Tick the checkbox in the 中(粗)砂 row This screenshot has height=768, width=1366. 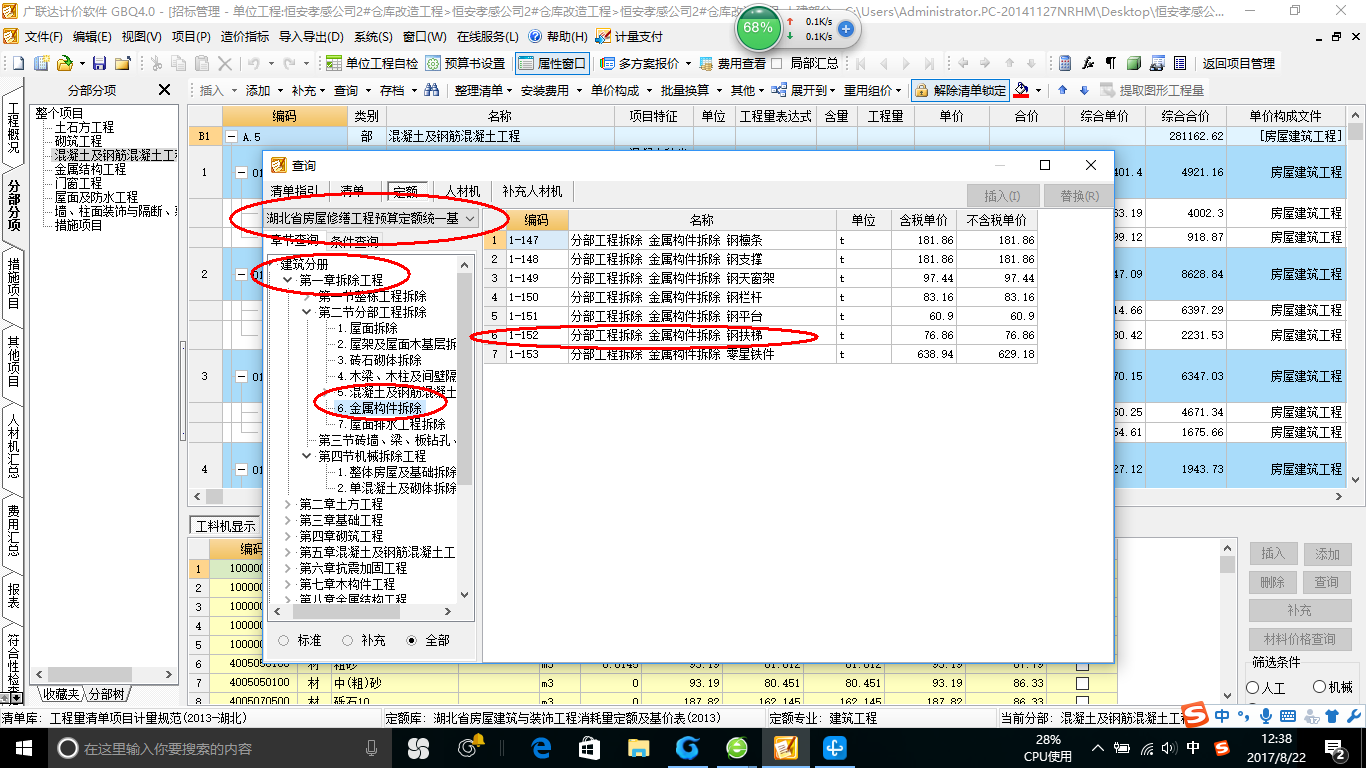point(1082,683)
